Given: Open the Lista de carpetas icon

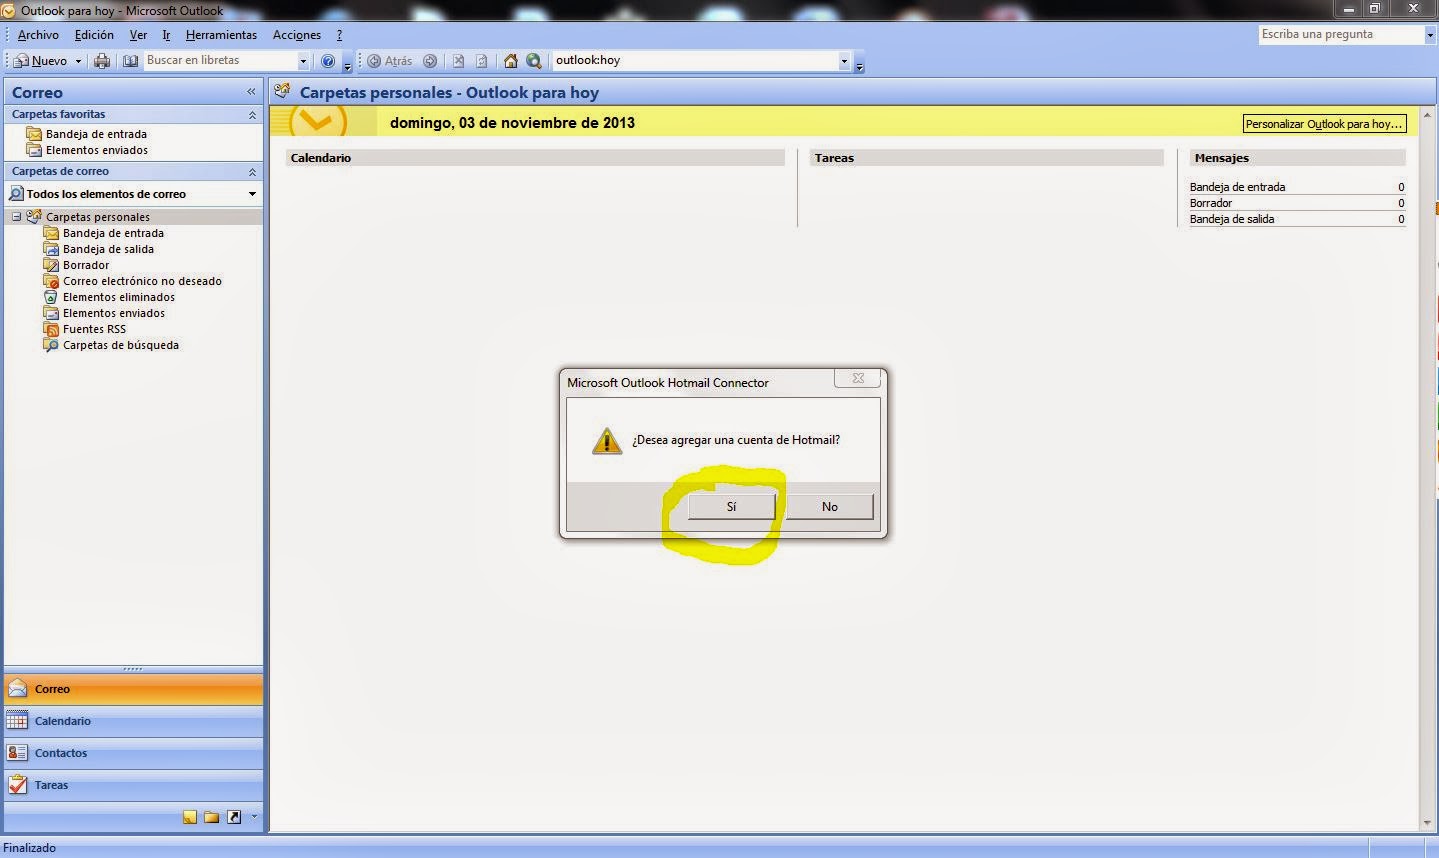Looking at the screenshot, I should click(x=211, y=817).
